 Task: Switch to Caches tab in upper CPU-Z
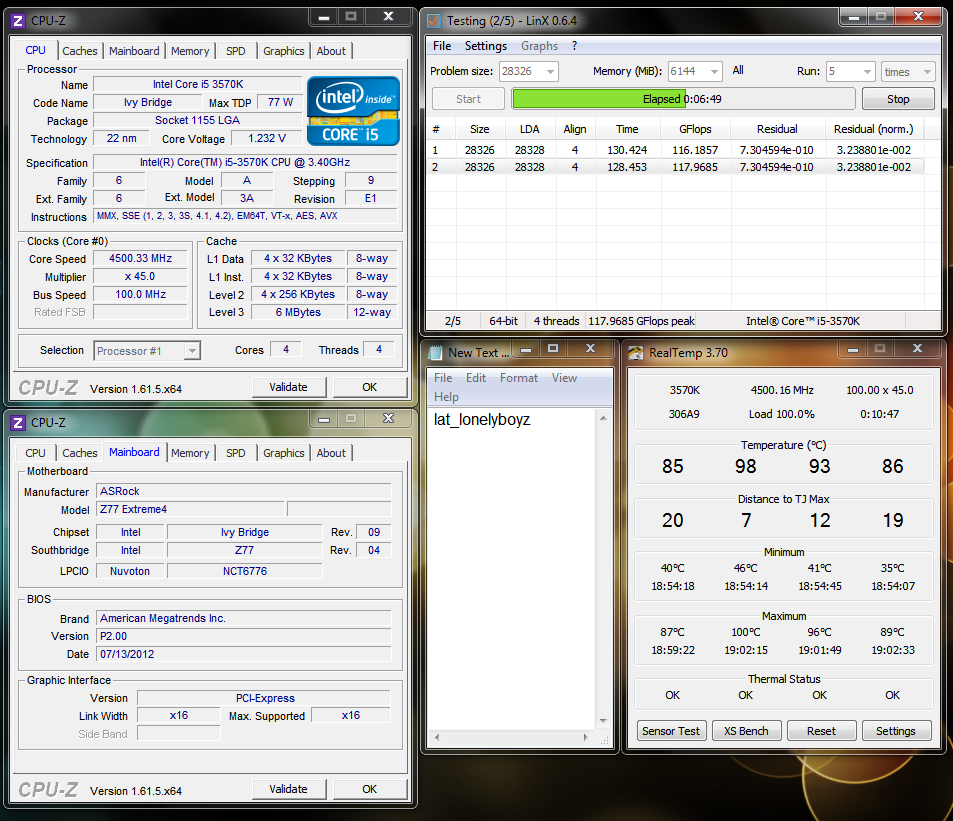(x=80, y=51)
